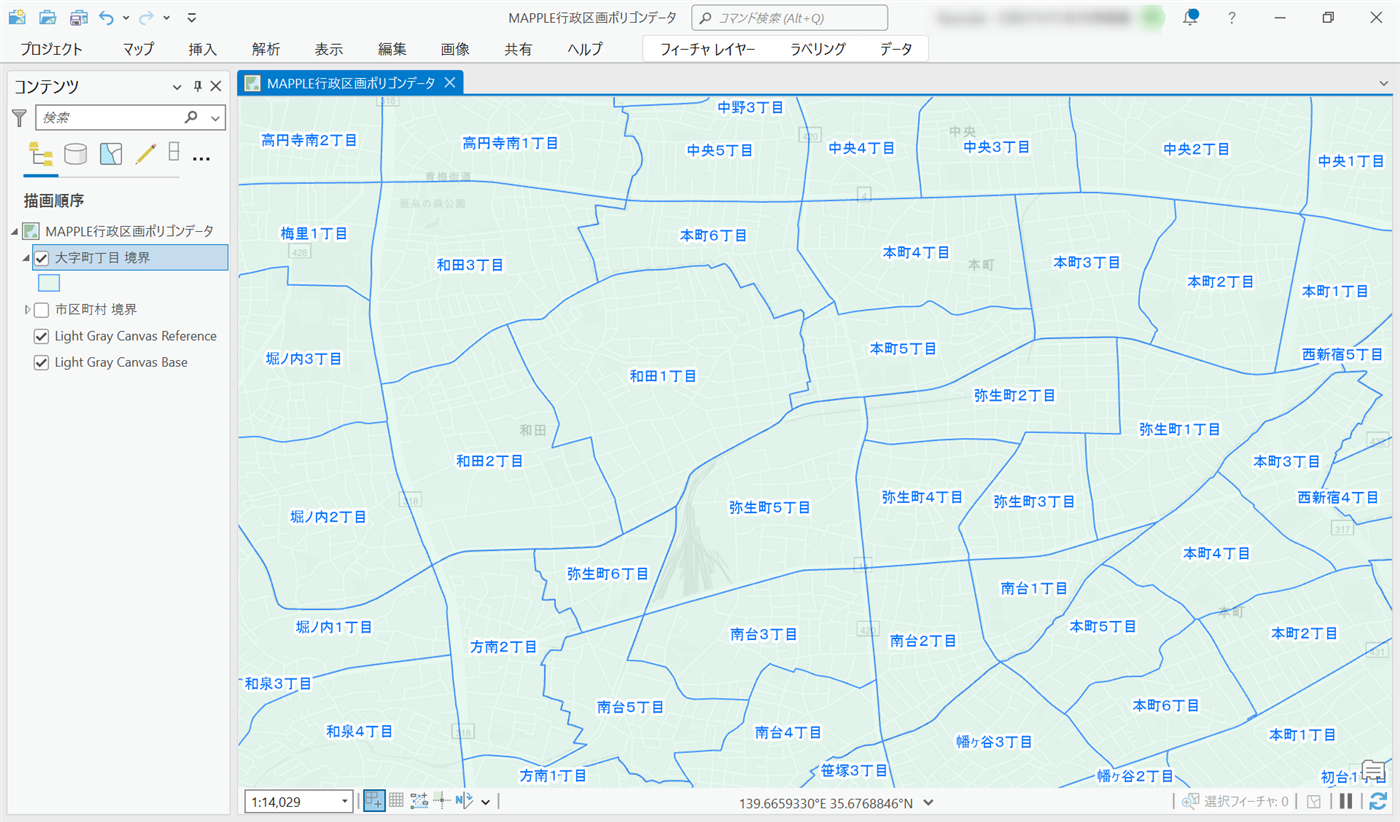Switch to List By Data Source view
Viewport: 1400px width, 822px height.
75,154
